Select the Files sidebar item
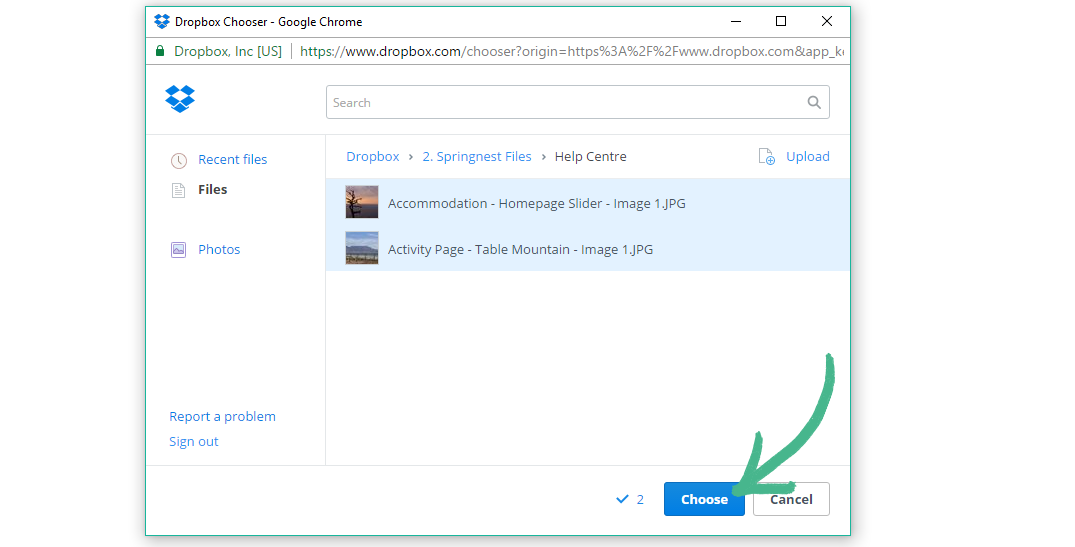Viewport: 1075px width, 547px height. [x=212, y=190]
